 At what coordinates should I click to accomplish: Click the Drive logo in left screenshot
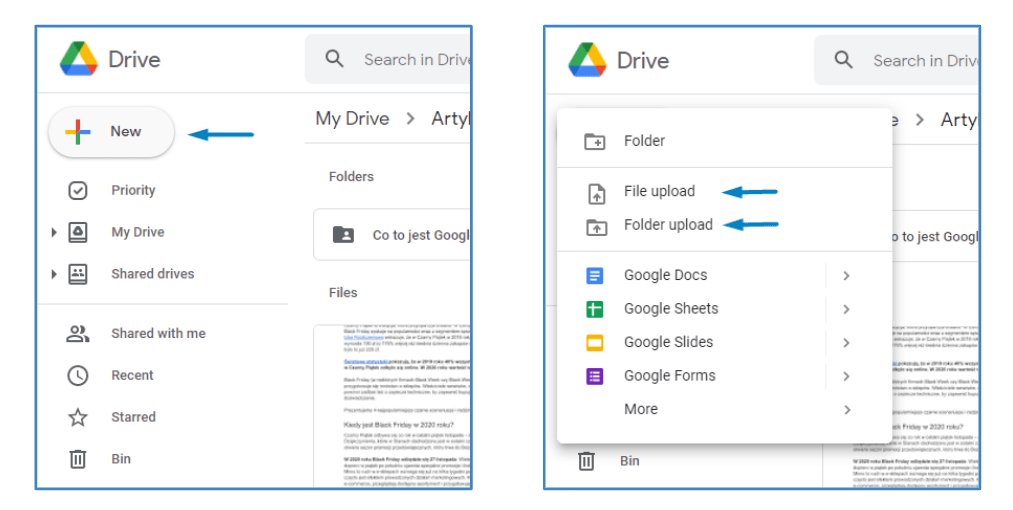tap(79, 59)
